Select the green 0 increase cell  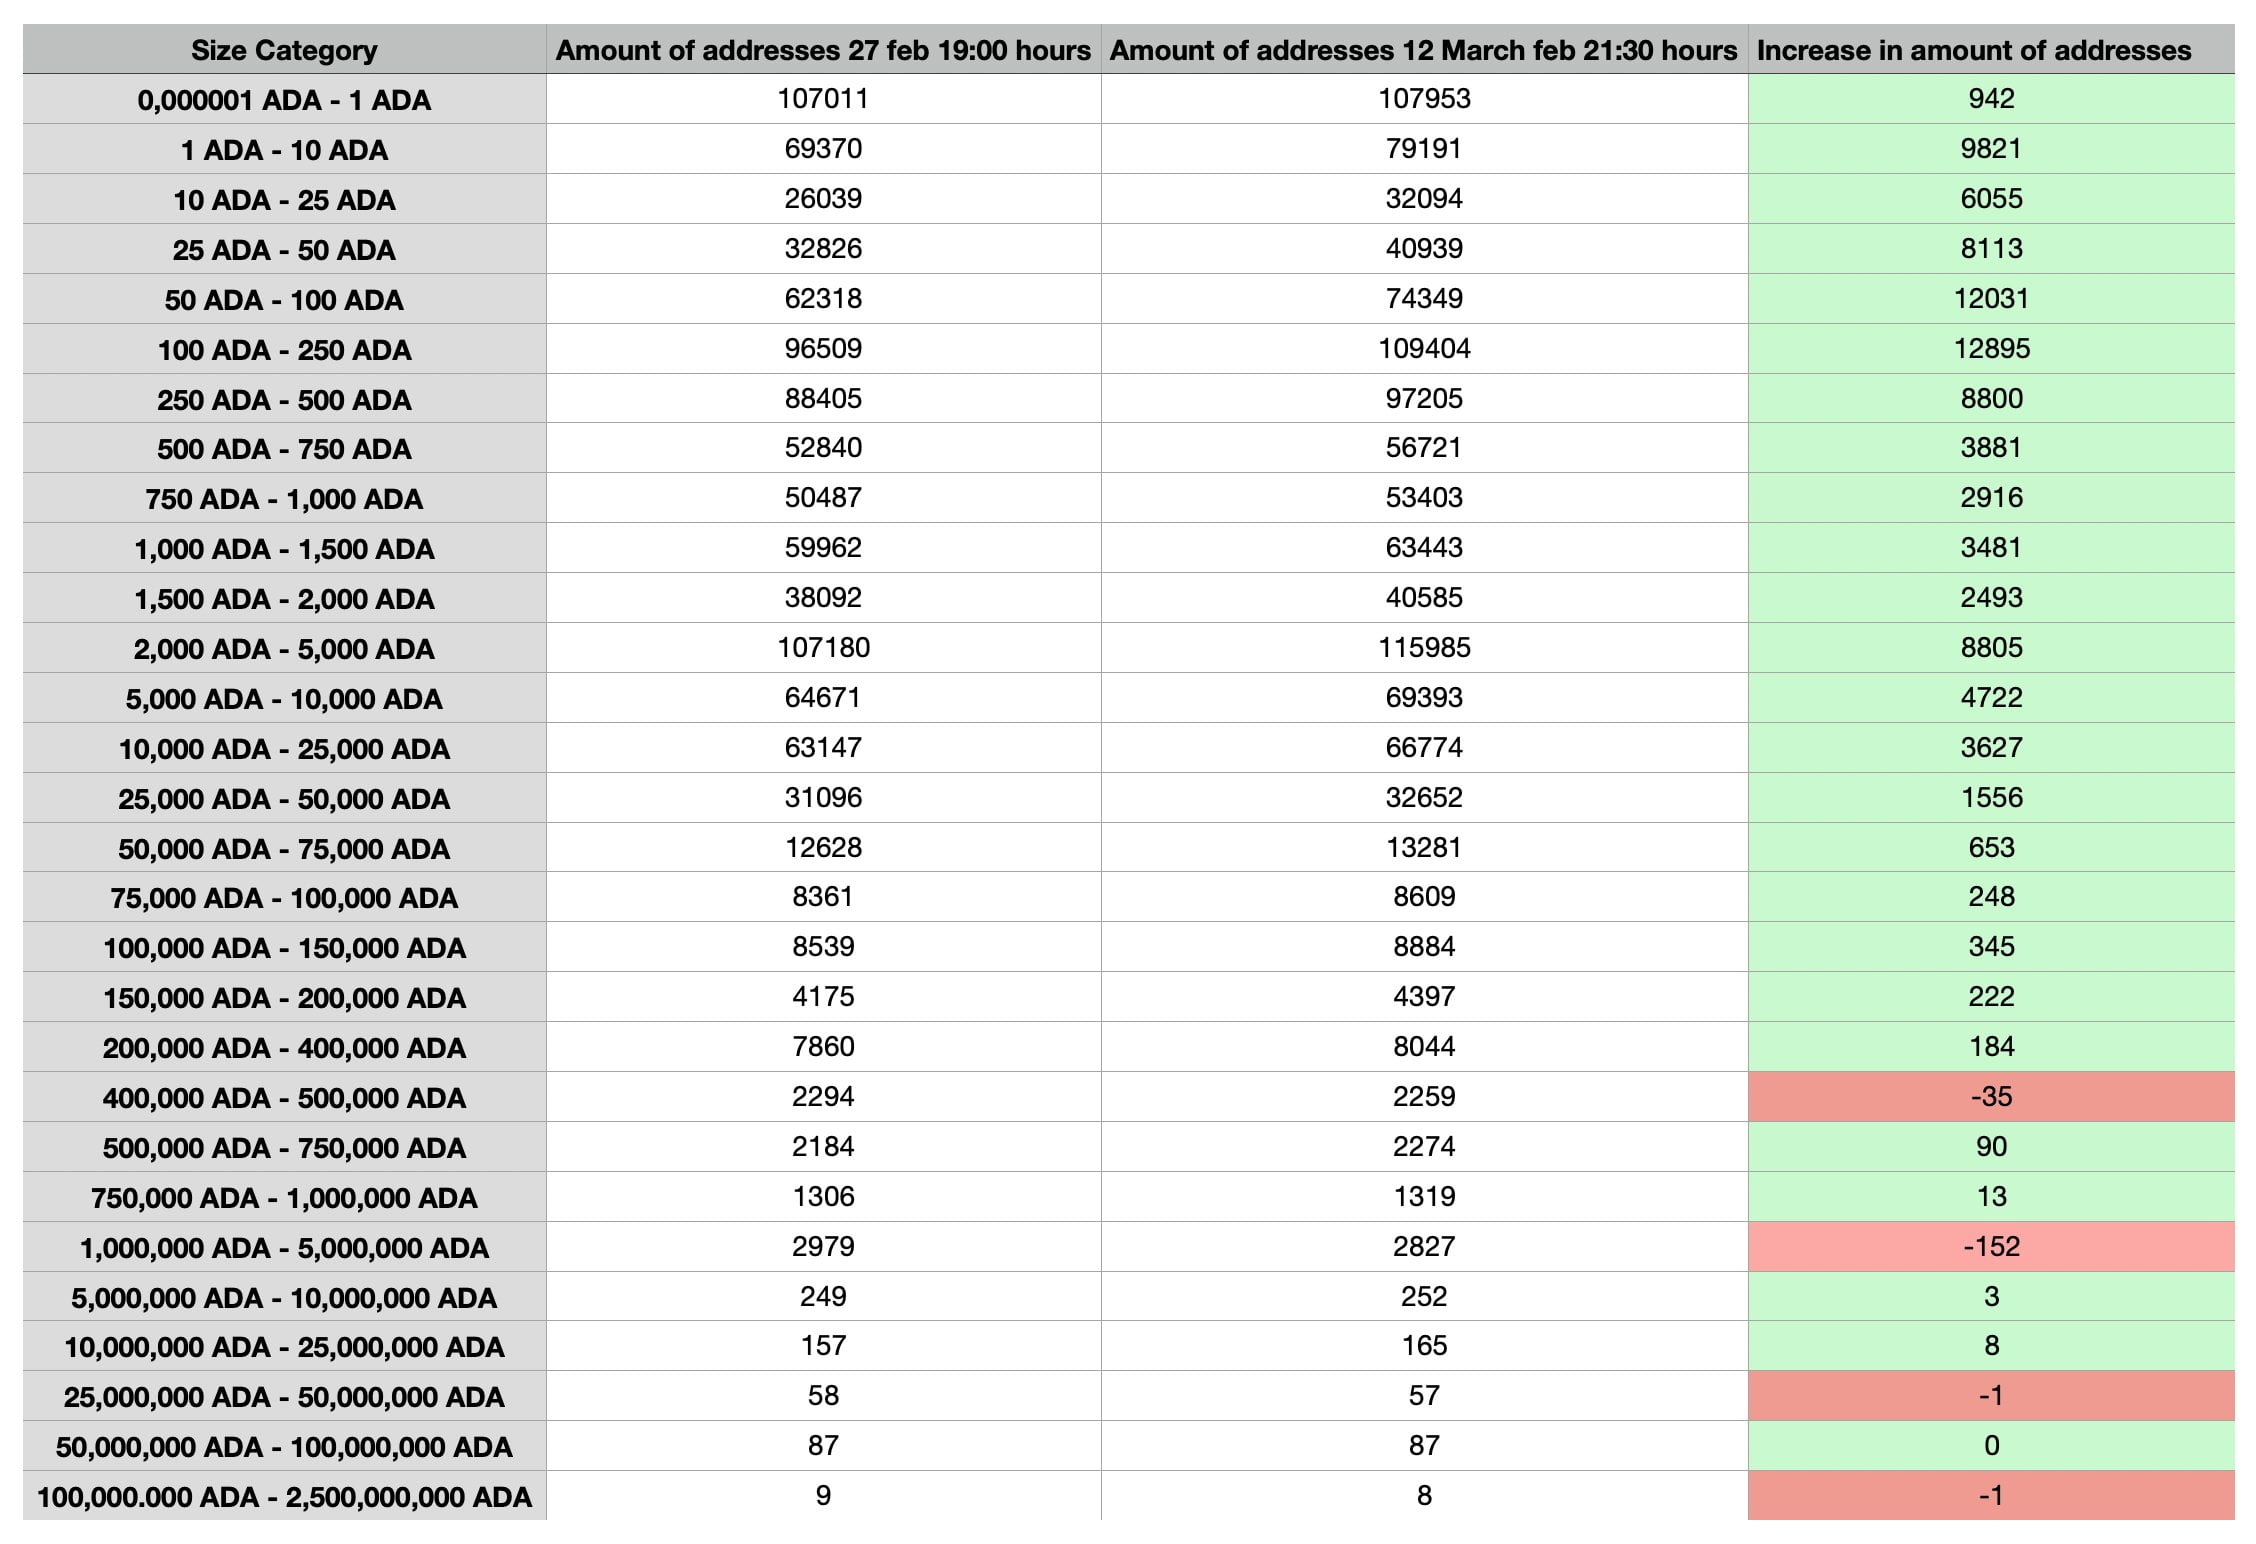click(x=1991, y=1445)
